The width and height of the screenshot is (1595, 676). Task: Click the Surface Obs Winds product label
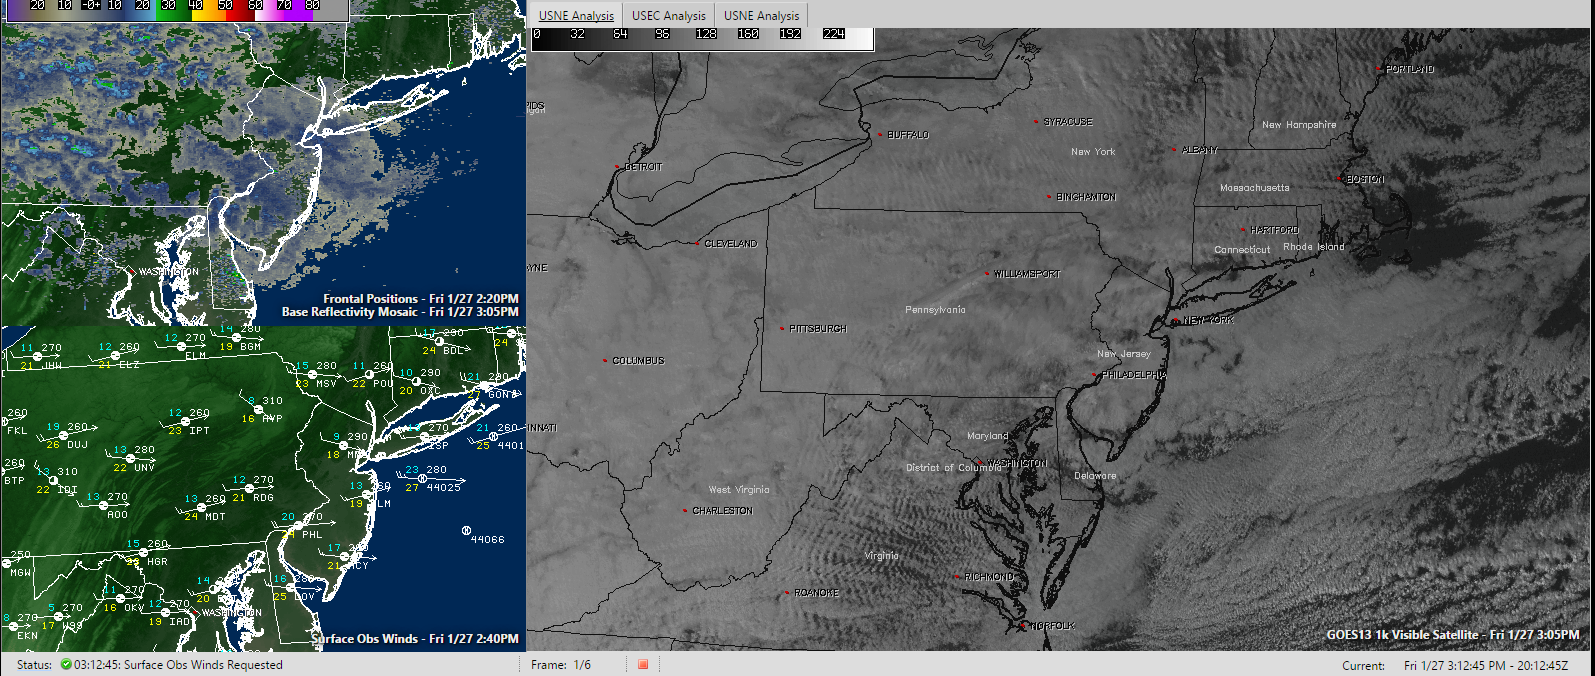(415, 638)
